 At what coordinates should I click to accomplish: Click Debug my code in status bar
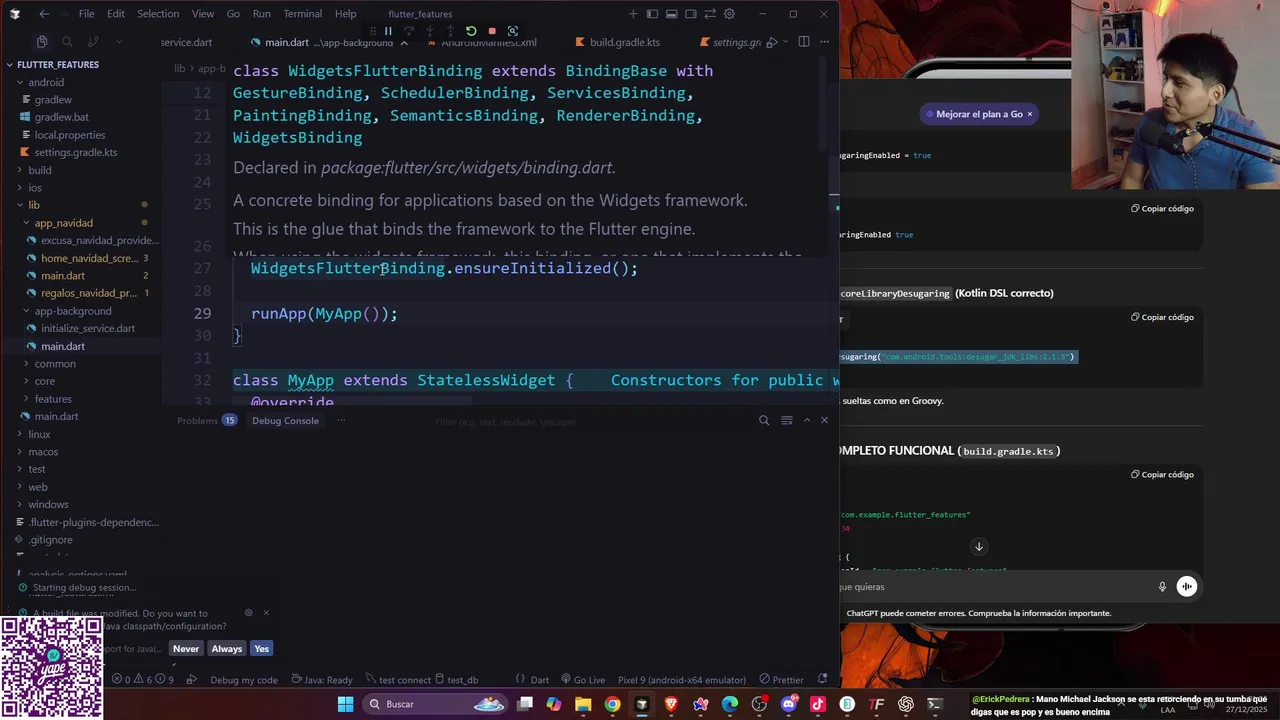click(243, 680)
